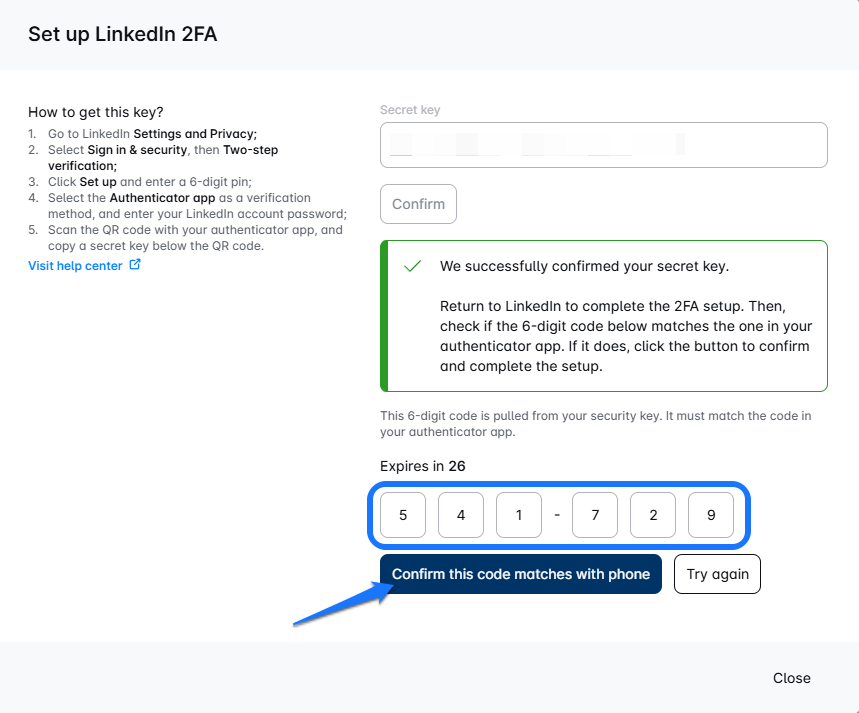Select the fifth code digit box showing 2

tap(653, 516)
